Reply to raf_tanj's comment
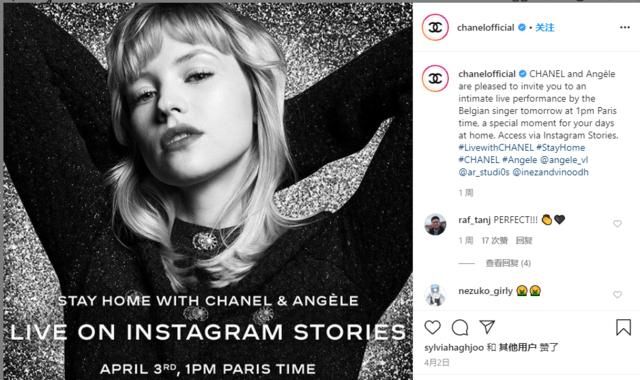The image size is (640, 380). coord(524,240)
